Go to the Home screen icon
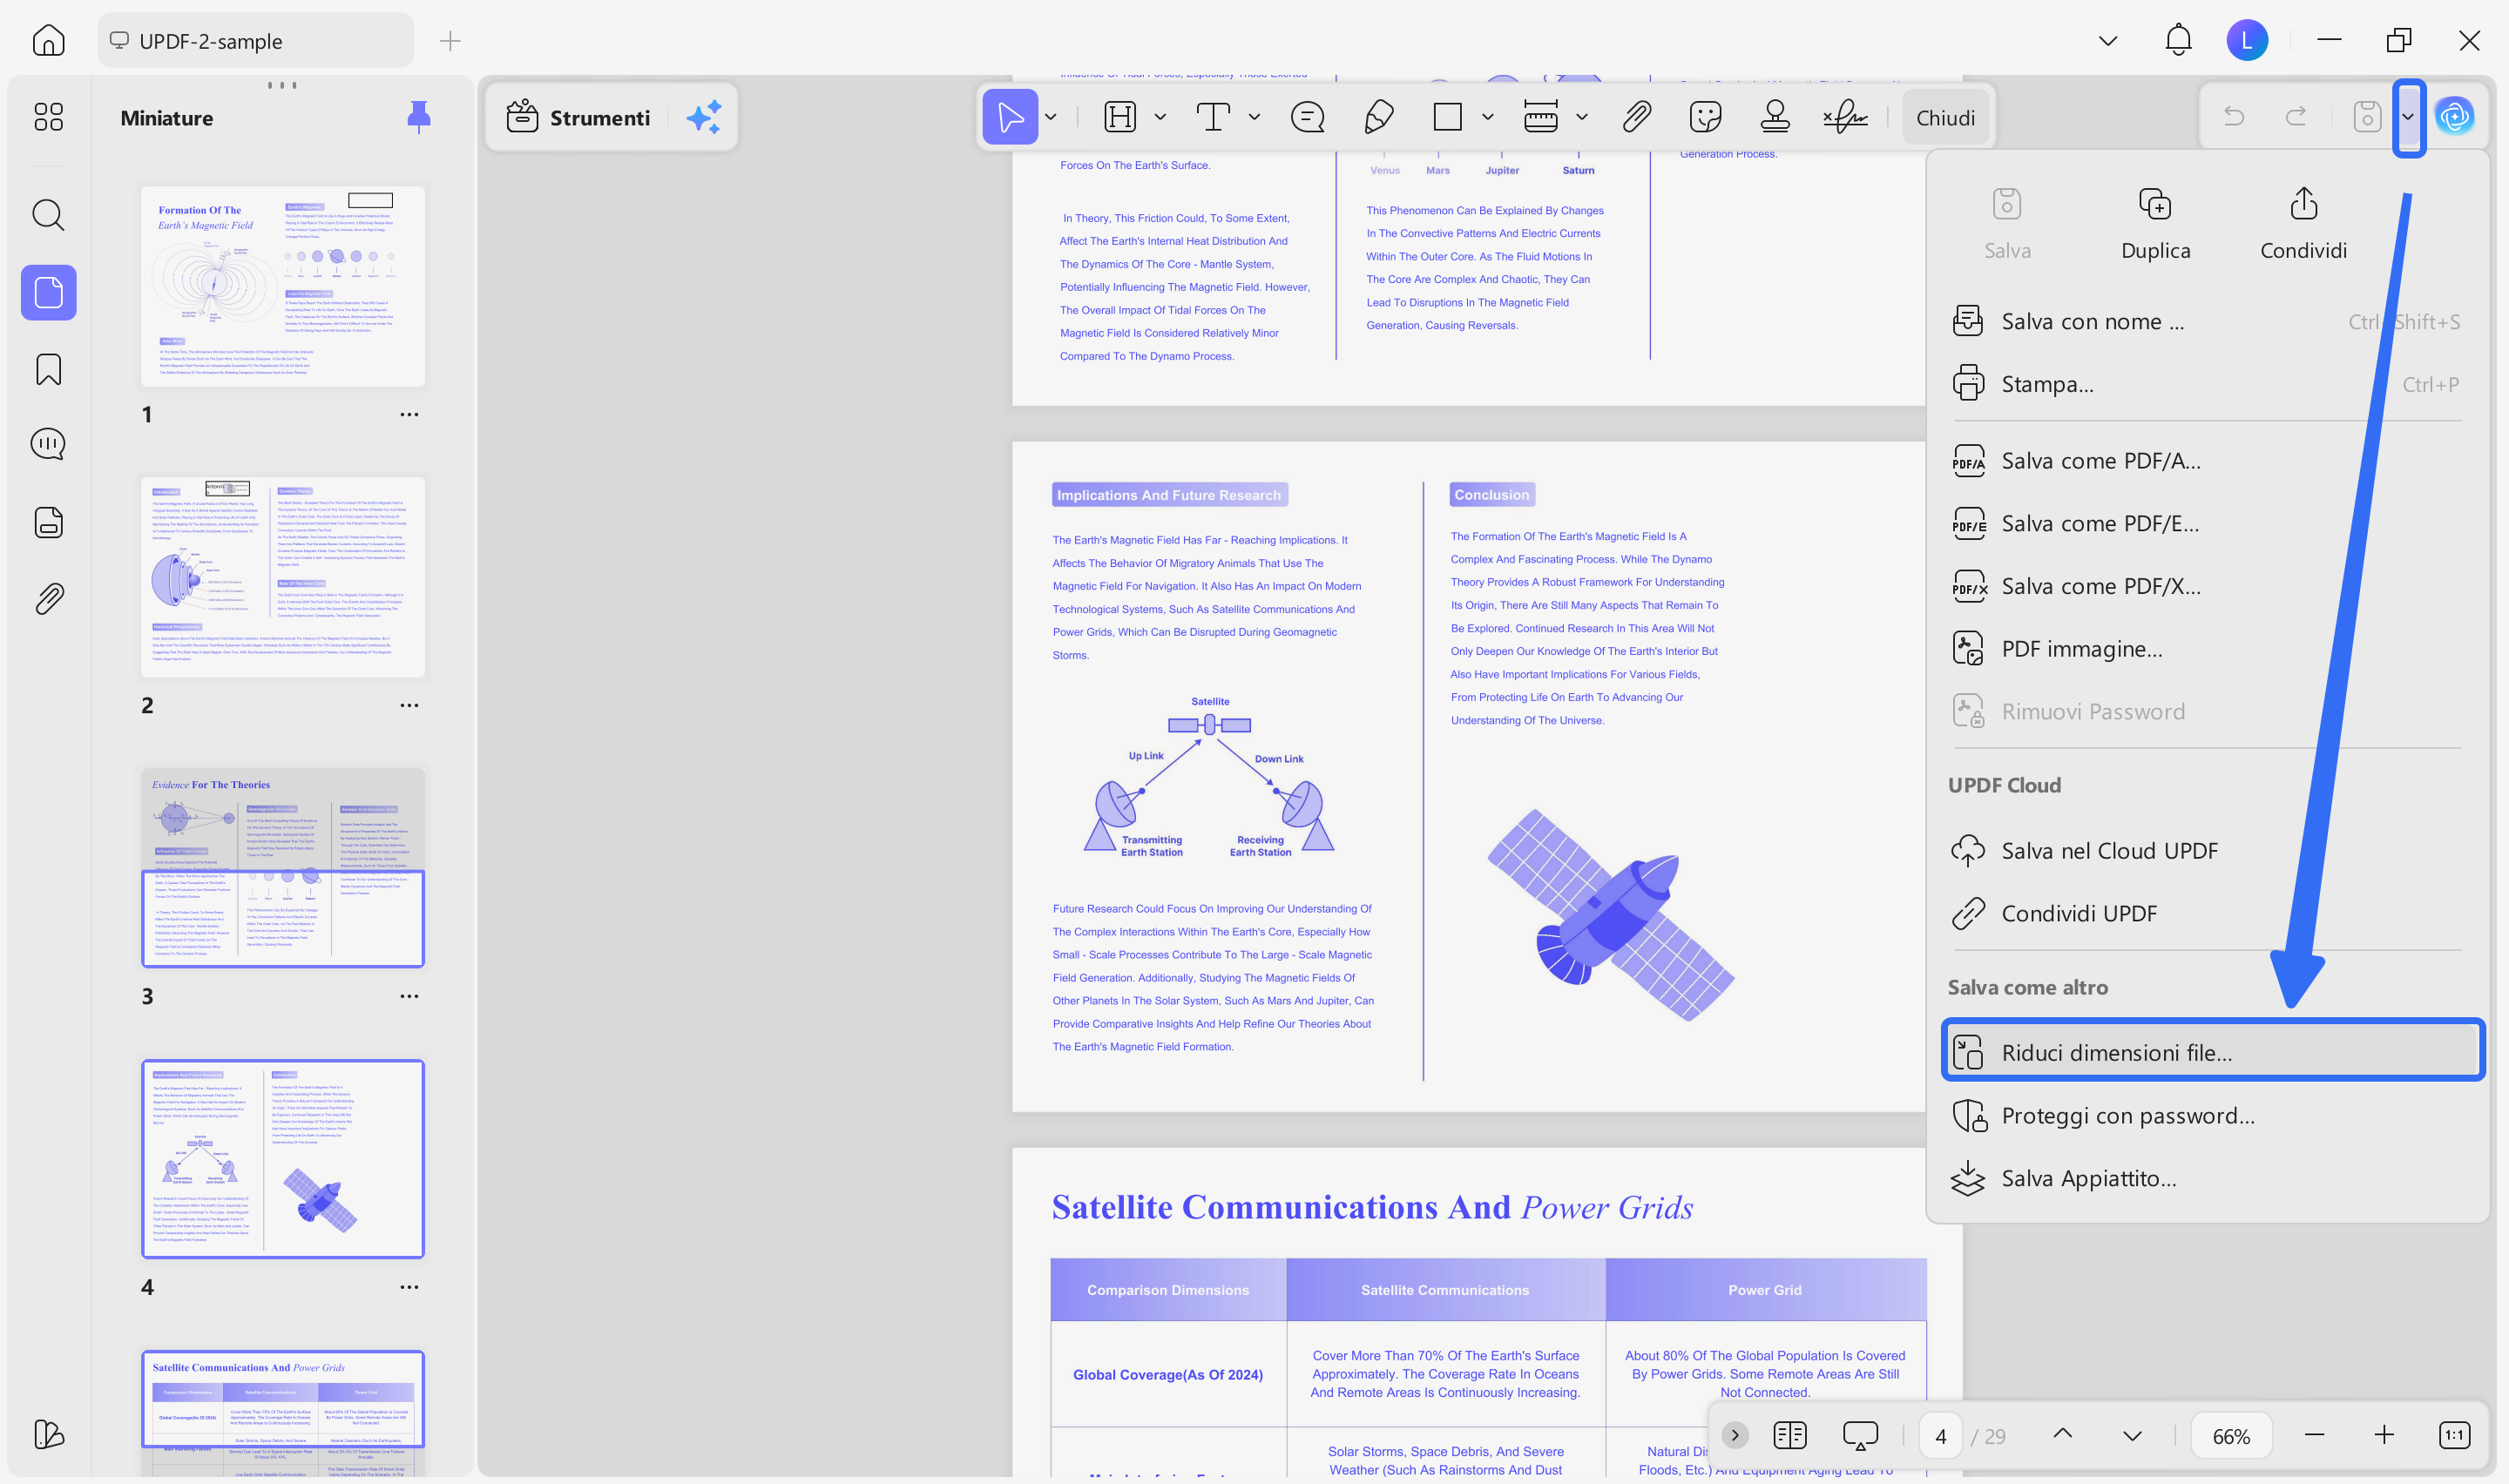 [48, 41]
